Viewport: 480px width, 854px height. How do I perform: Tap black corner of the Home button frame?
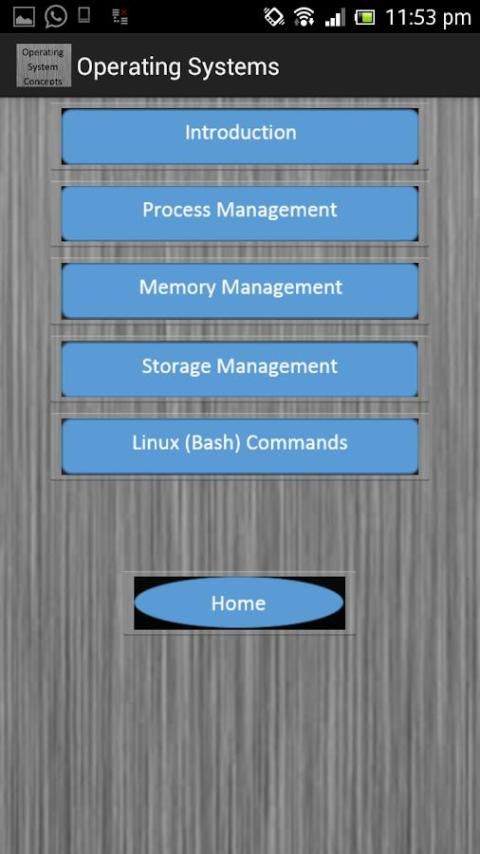pyautogui.click(x=141, y=582)
